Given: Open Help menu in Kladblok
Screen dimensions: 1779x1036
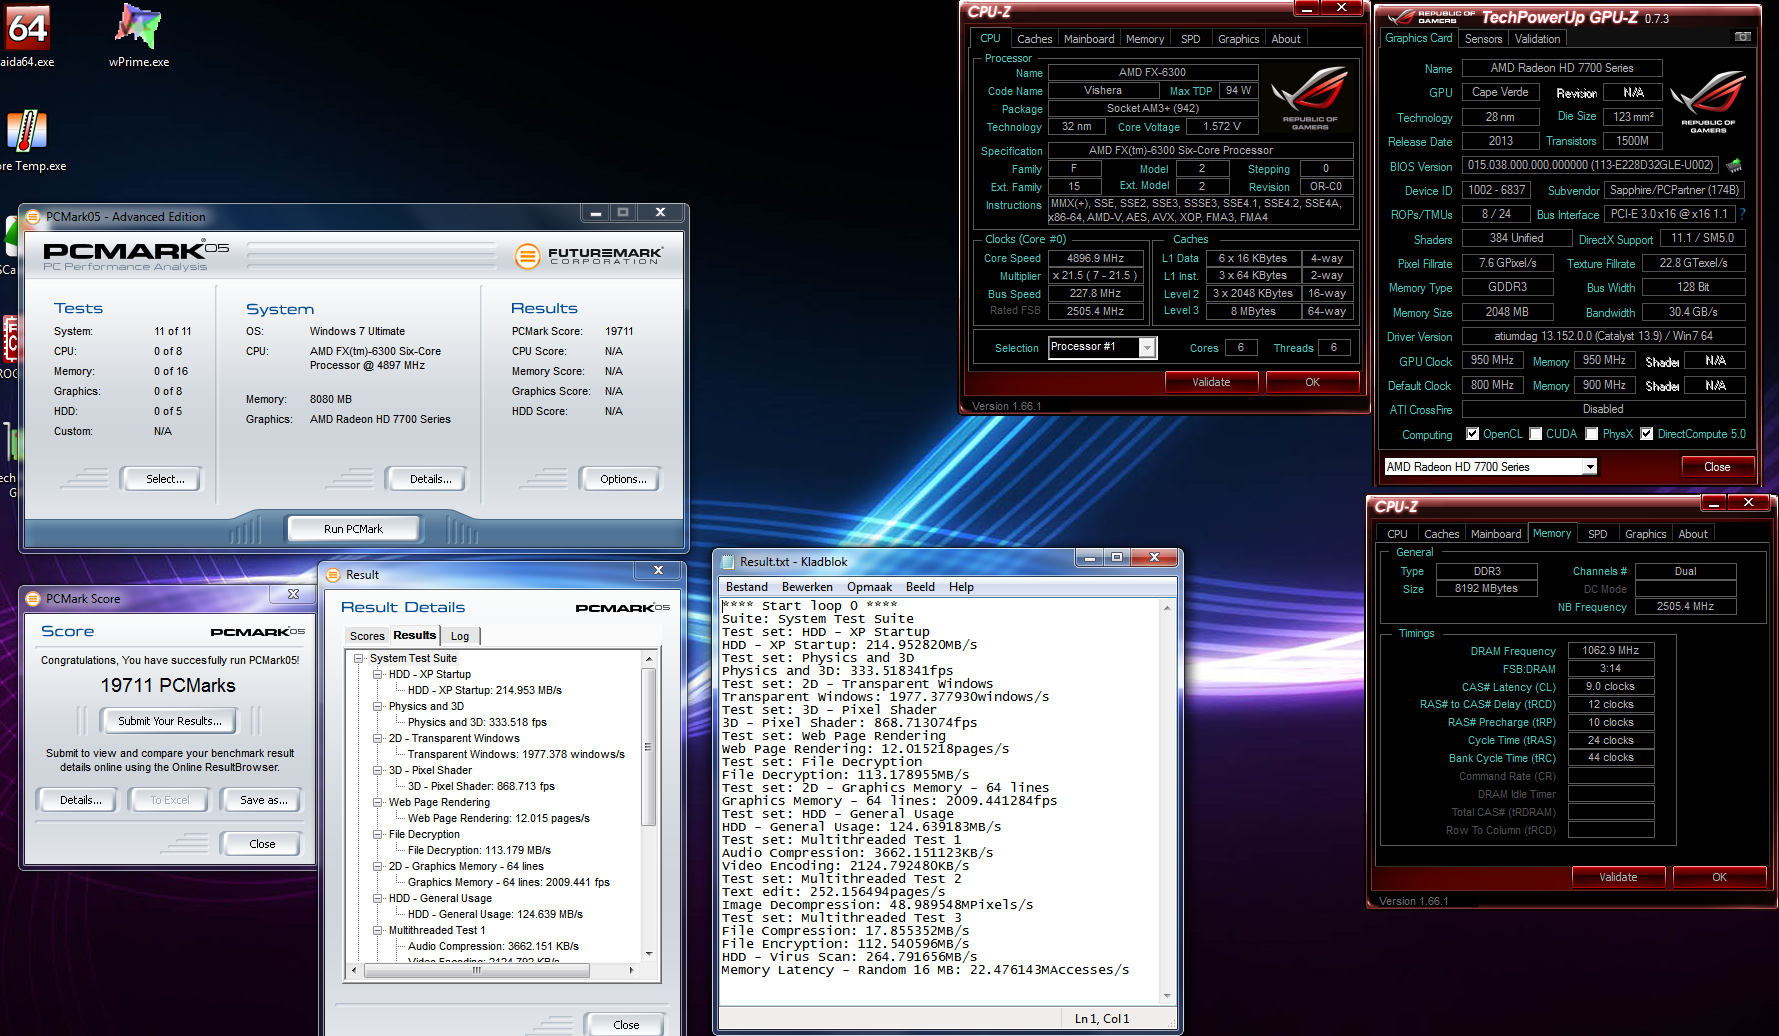Looking at the screenshot, I should pyautogui.click(x=961, y=587).
